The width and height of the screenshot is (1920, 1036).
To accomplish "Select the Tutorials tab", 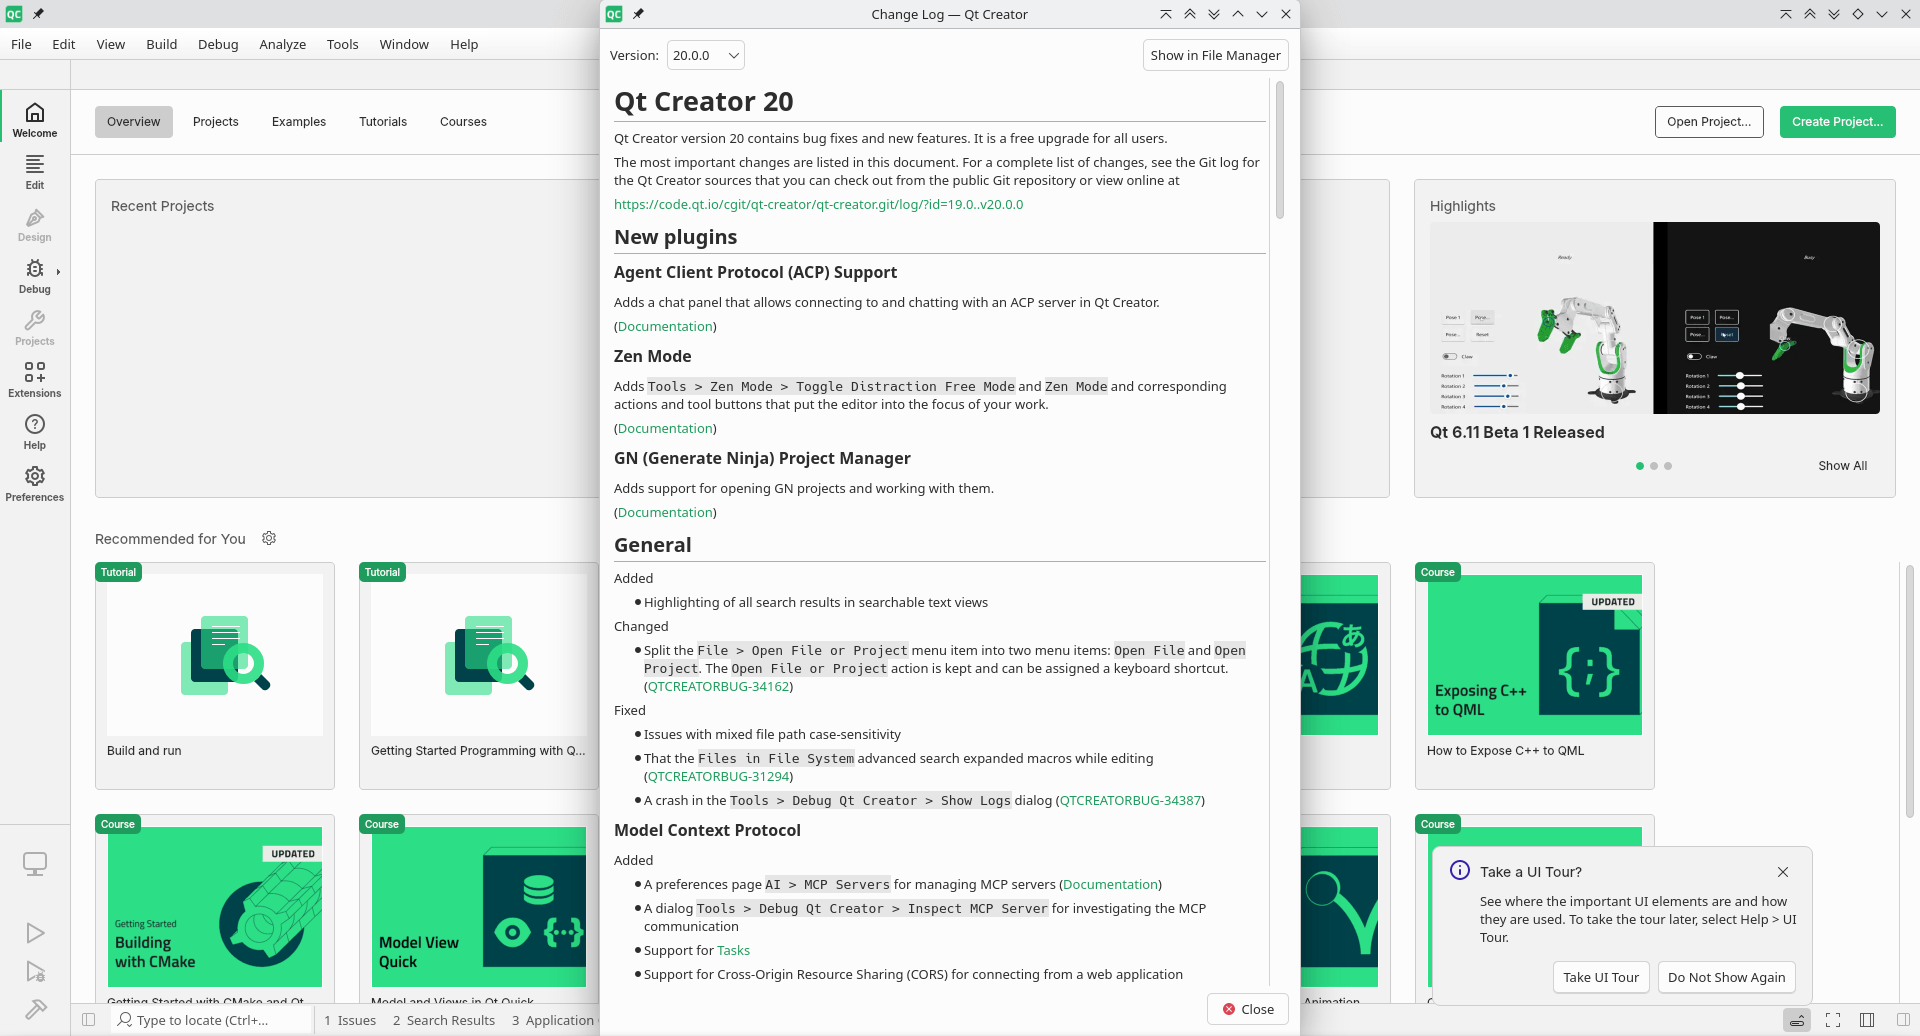I will pos(383,122).
